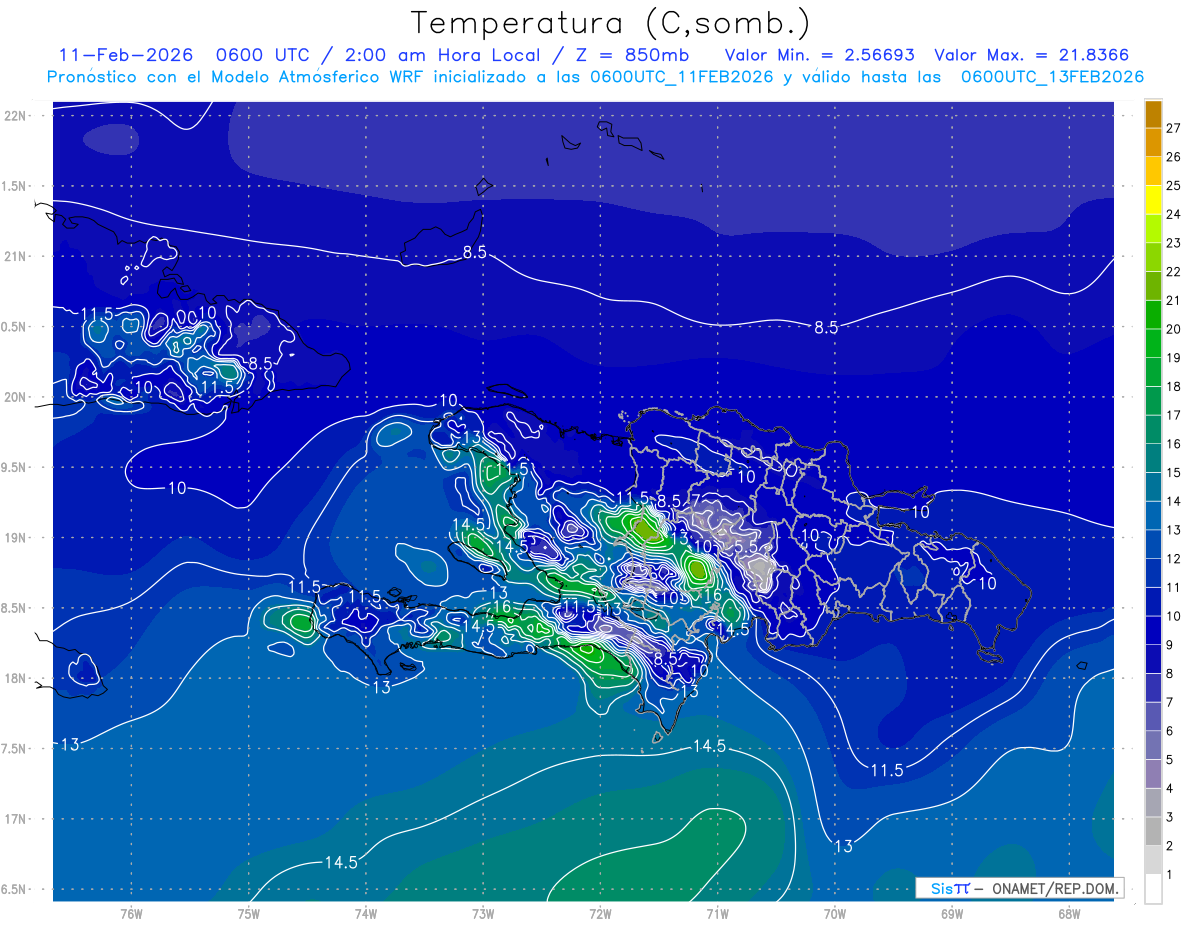Click the white swatch below legend value 1
Viewport: 1200px width, 927px height.
[1153, 889]
